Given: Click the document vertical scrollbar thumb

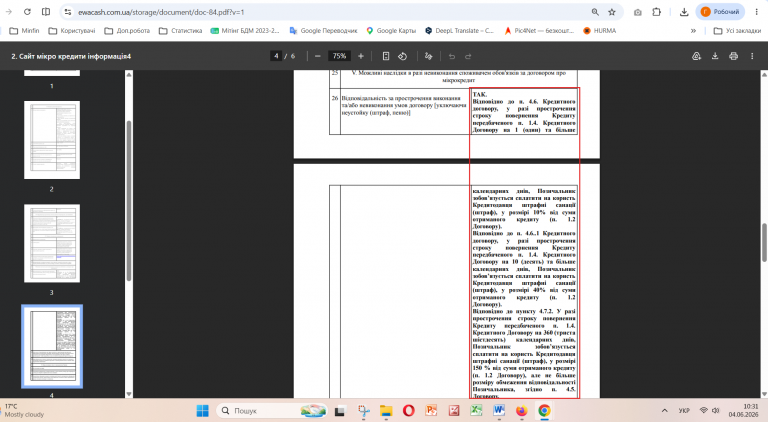Looking at the screenshot, I should click(764, 242).
